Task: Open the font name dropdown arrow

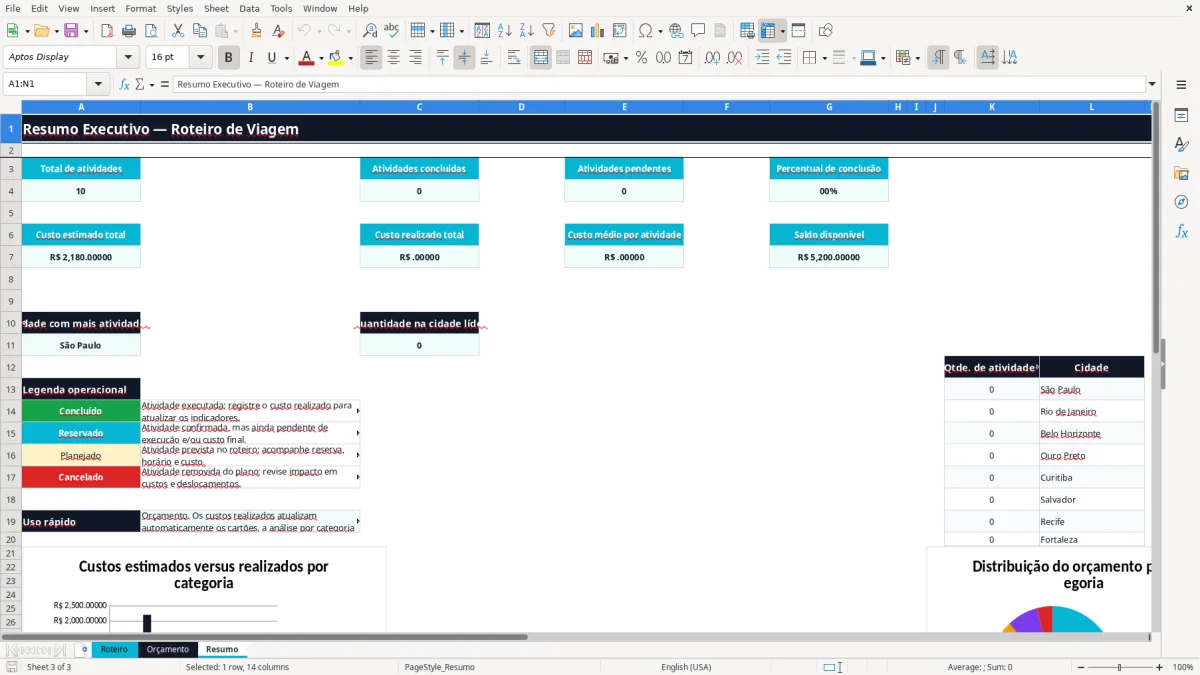Action: (x=127, y=57)
